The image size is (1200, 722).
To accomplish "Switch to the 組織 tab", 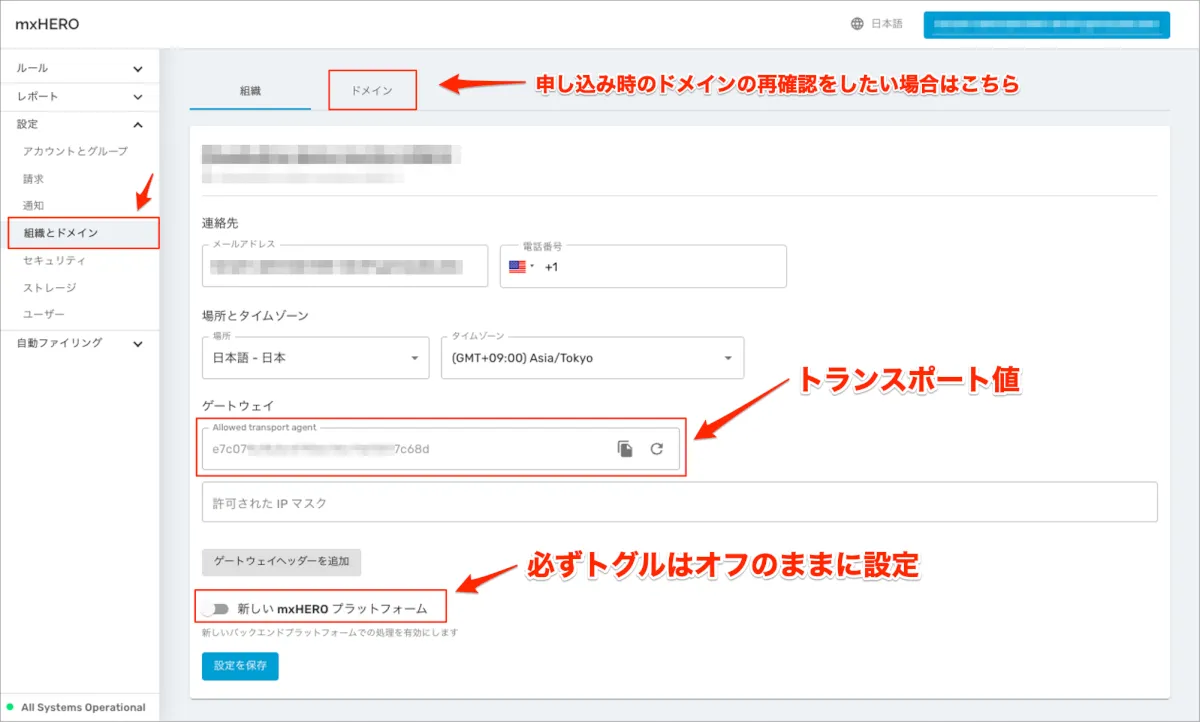I will pos(250,90).
